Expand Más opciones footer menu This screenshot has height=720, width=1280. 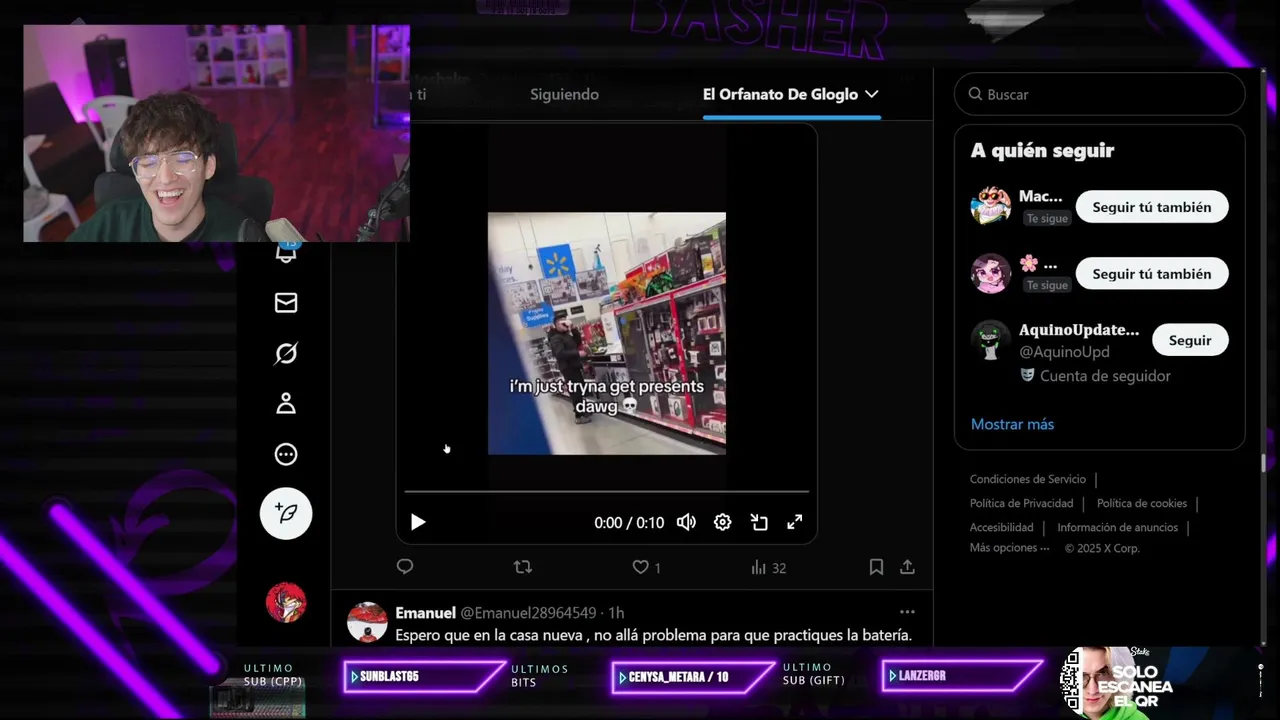[x=1009, y=548]
